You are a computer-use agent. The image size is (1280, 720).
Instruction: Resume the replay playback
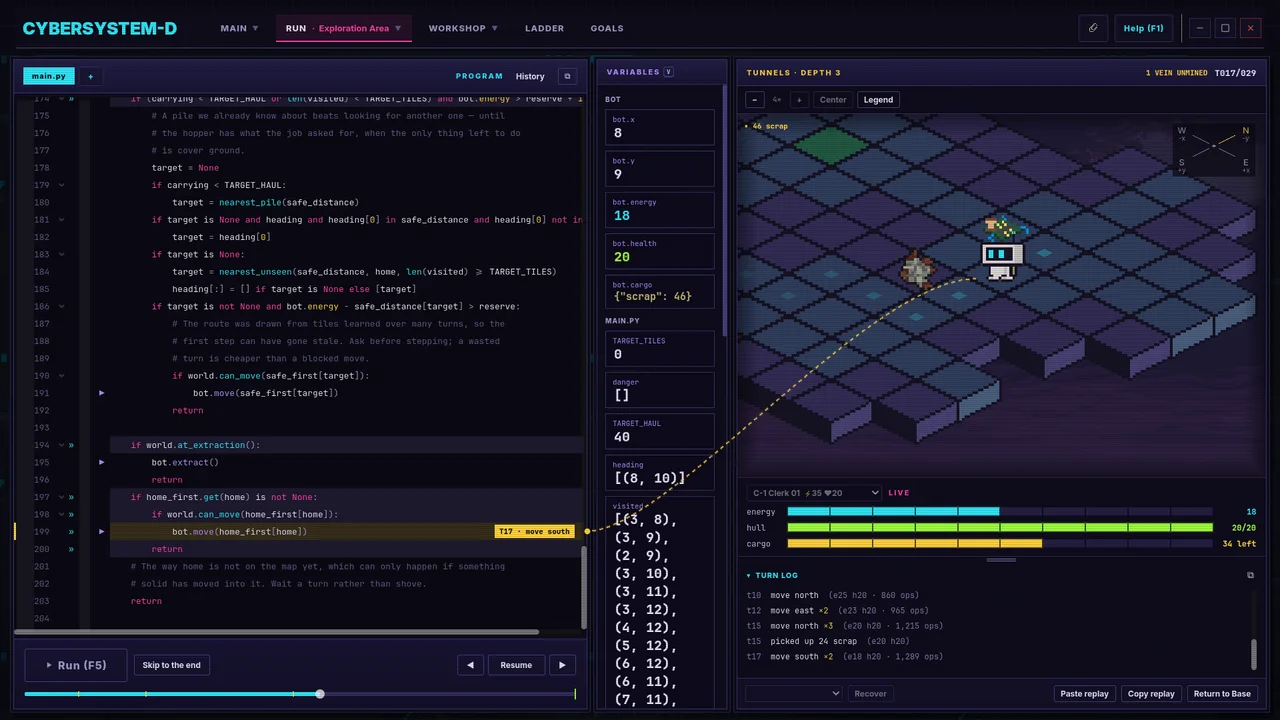coord(516,665)
